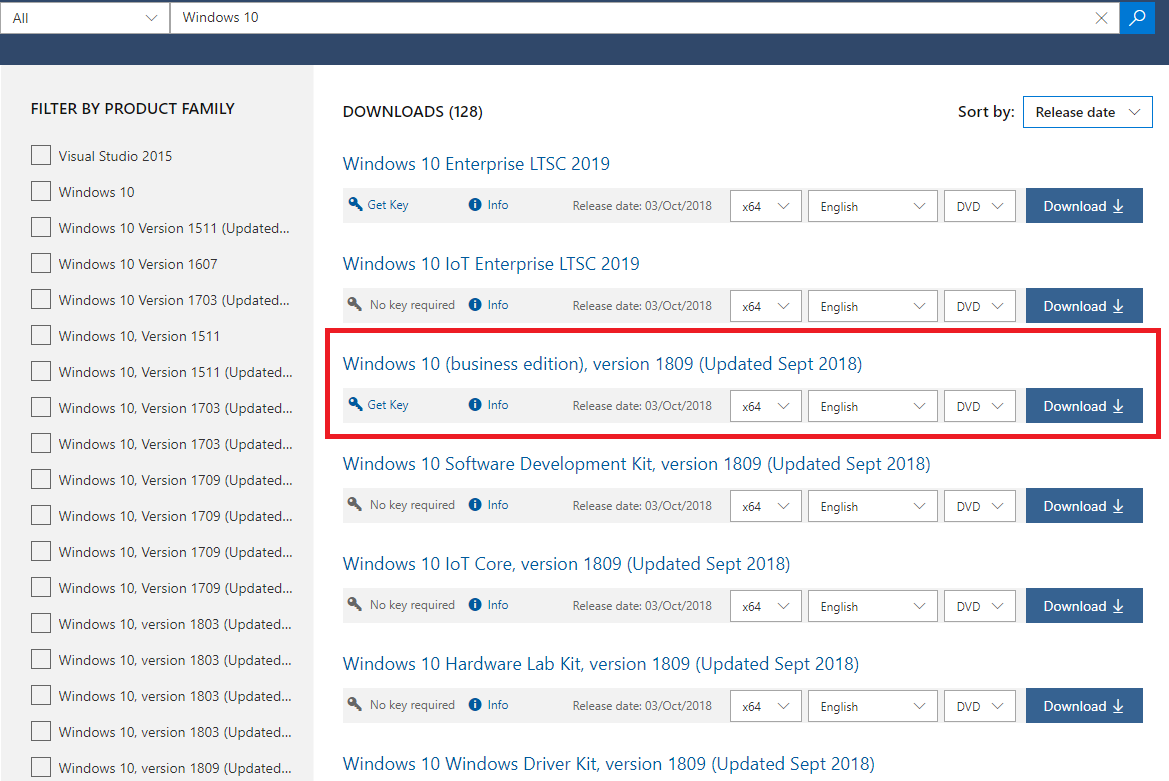This screenshot has height=781, width=1169.
Task: Download Windows 10 Enterprise LTSC 2019
Action: click(x=1084, y=206)
